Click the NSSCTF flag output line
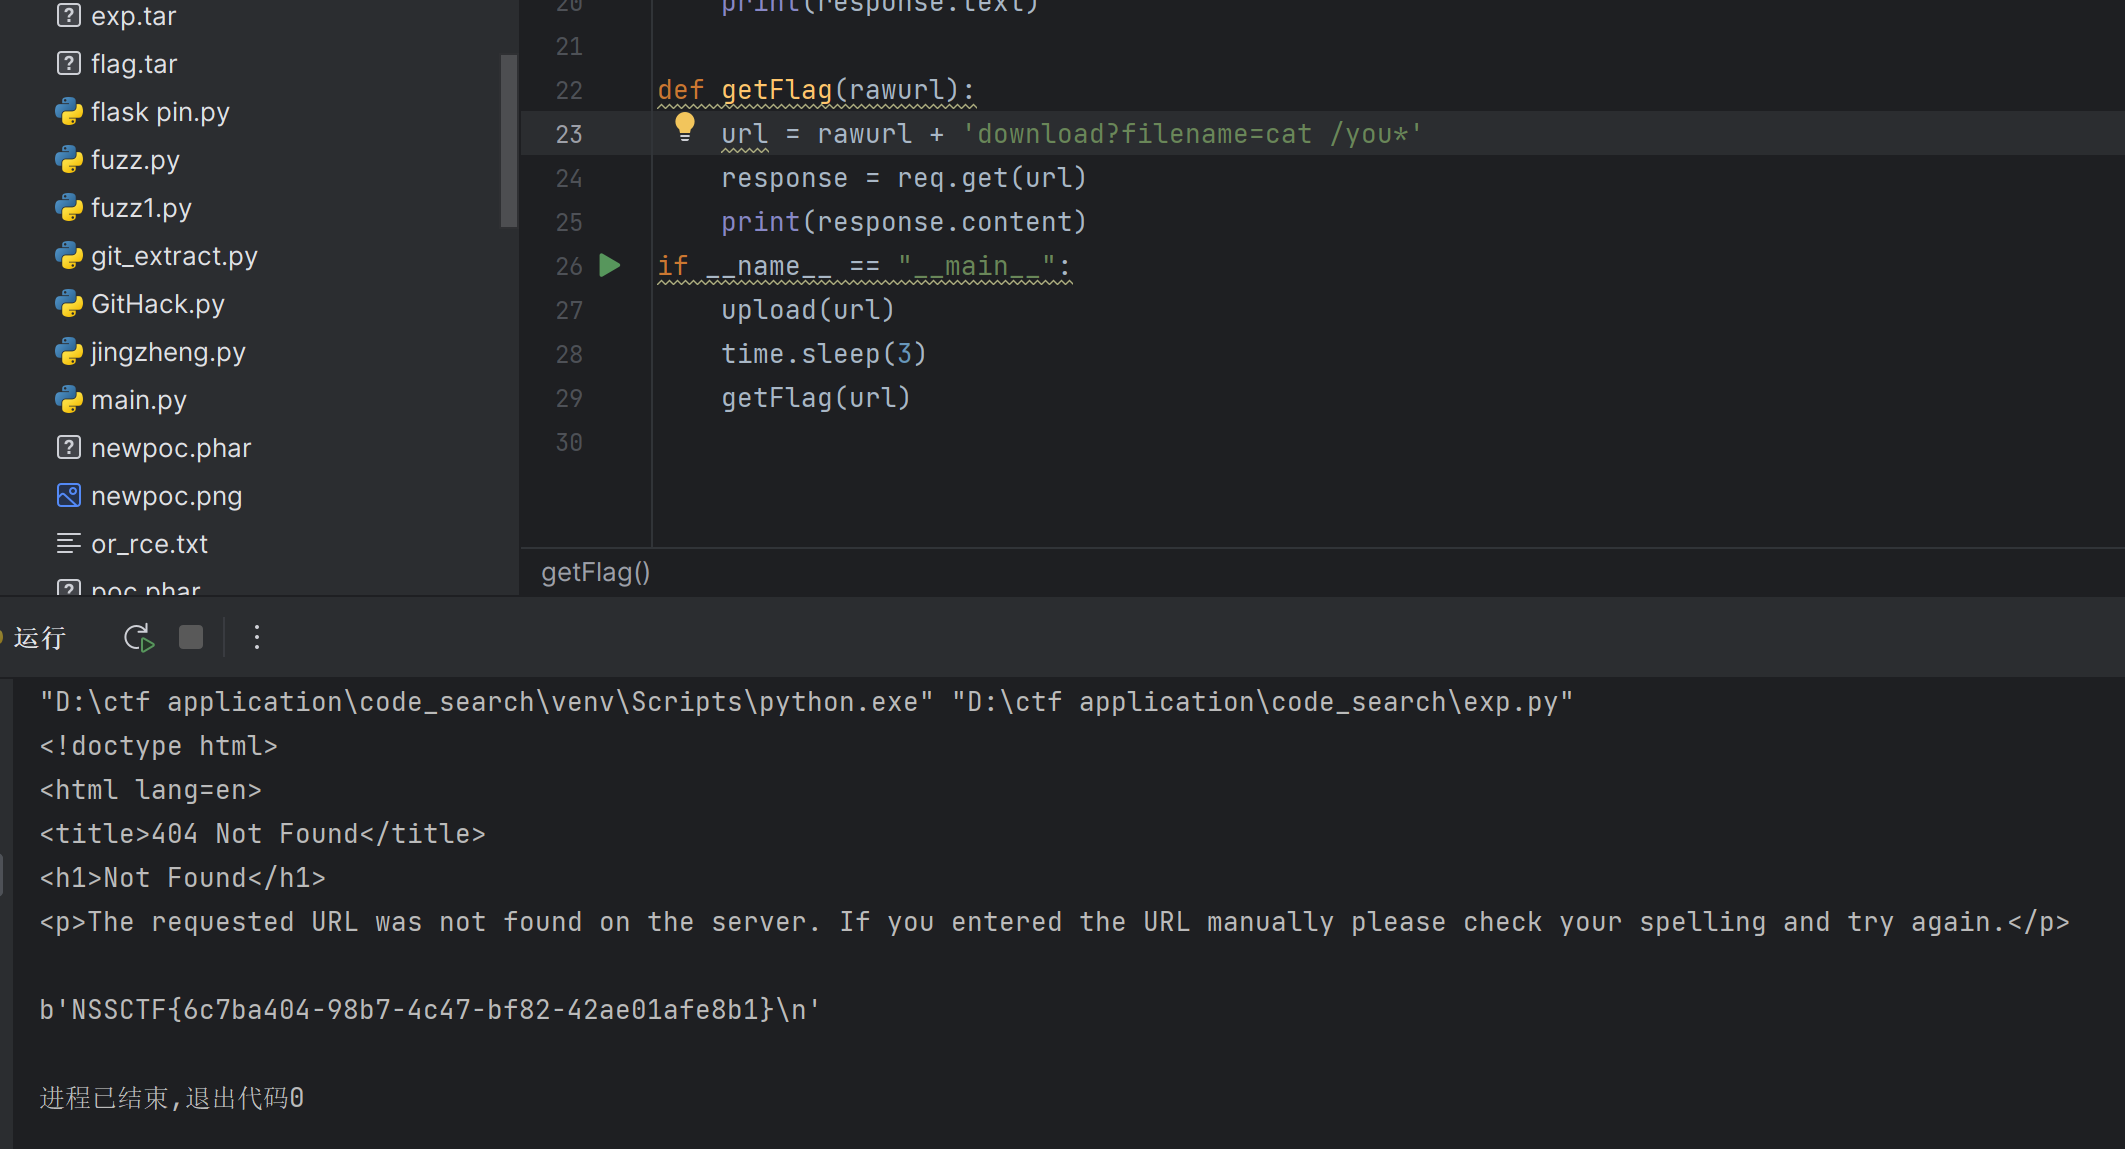The height and width of the screenshot is (1149, 2125). click(430, 1010)
